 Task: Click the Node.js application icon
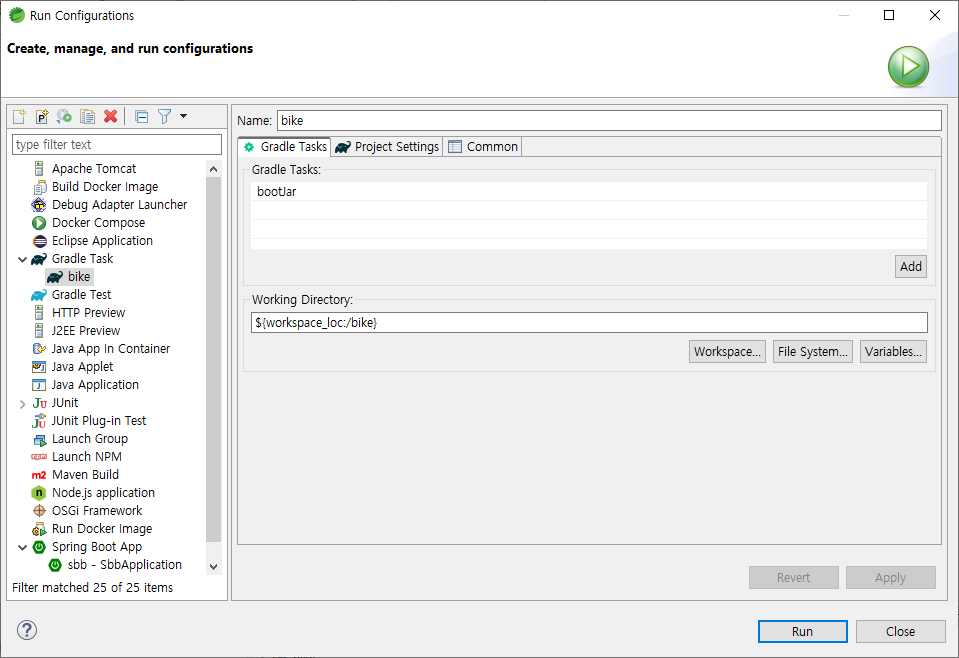coord(39,493)
